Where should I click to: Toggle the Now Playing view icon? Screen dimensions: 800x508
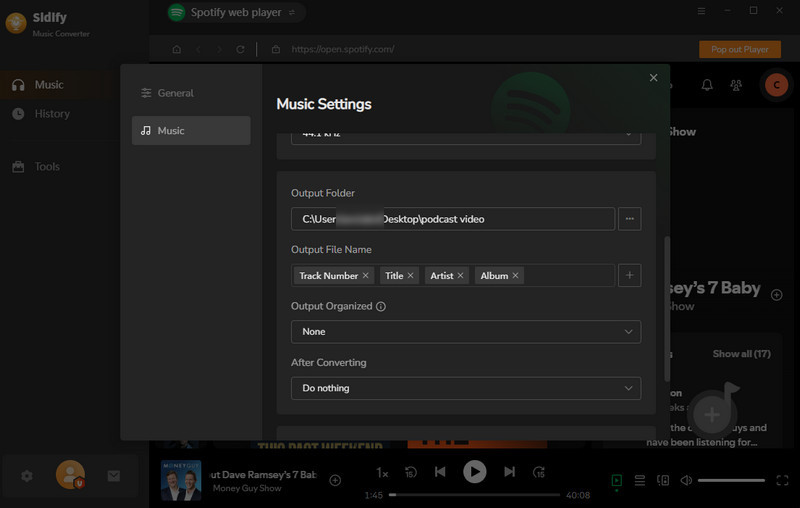click(616, 480)
